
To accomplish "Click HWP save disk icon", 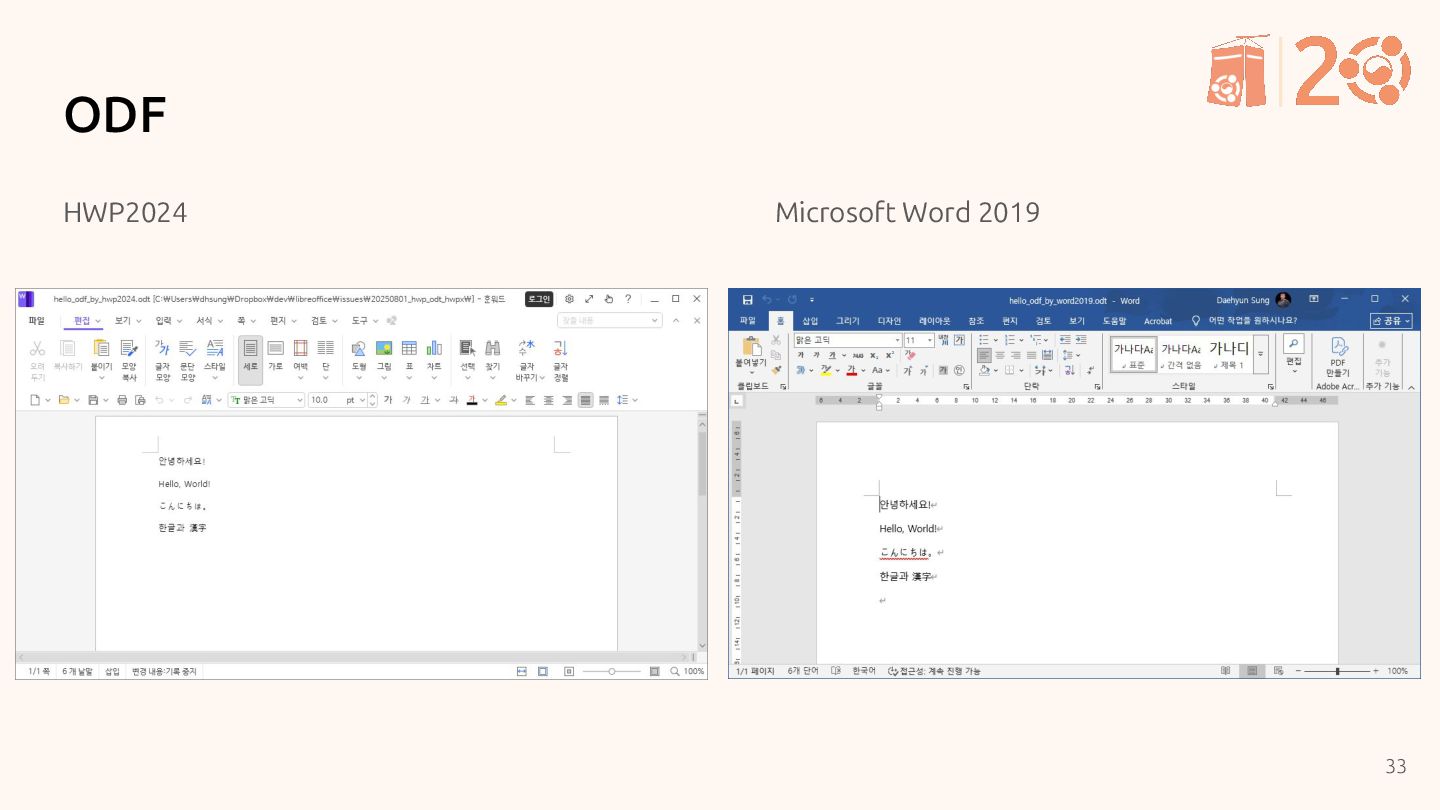I will [x=93, y=400].
